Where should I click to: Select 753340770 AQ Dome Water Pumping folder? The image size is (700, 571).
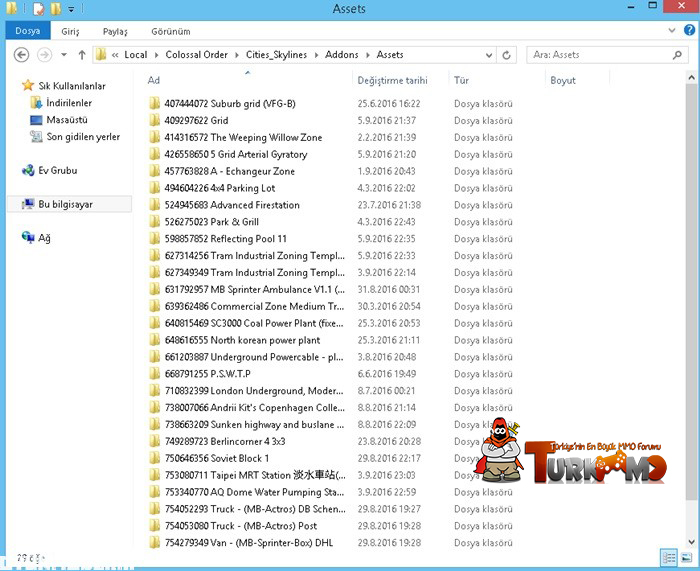click(x=255, y=492)
